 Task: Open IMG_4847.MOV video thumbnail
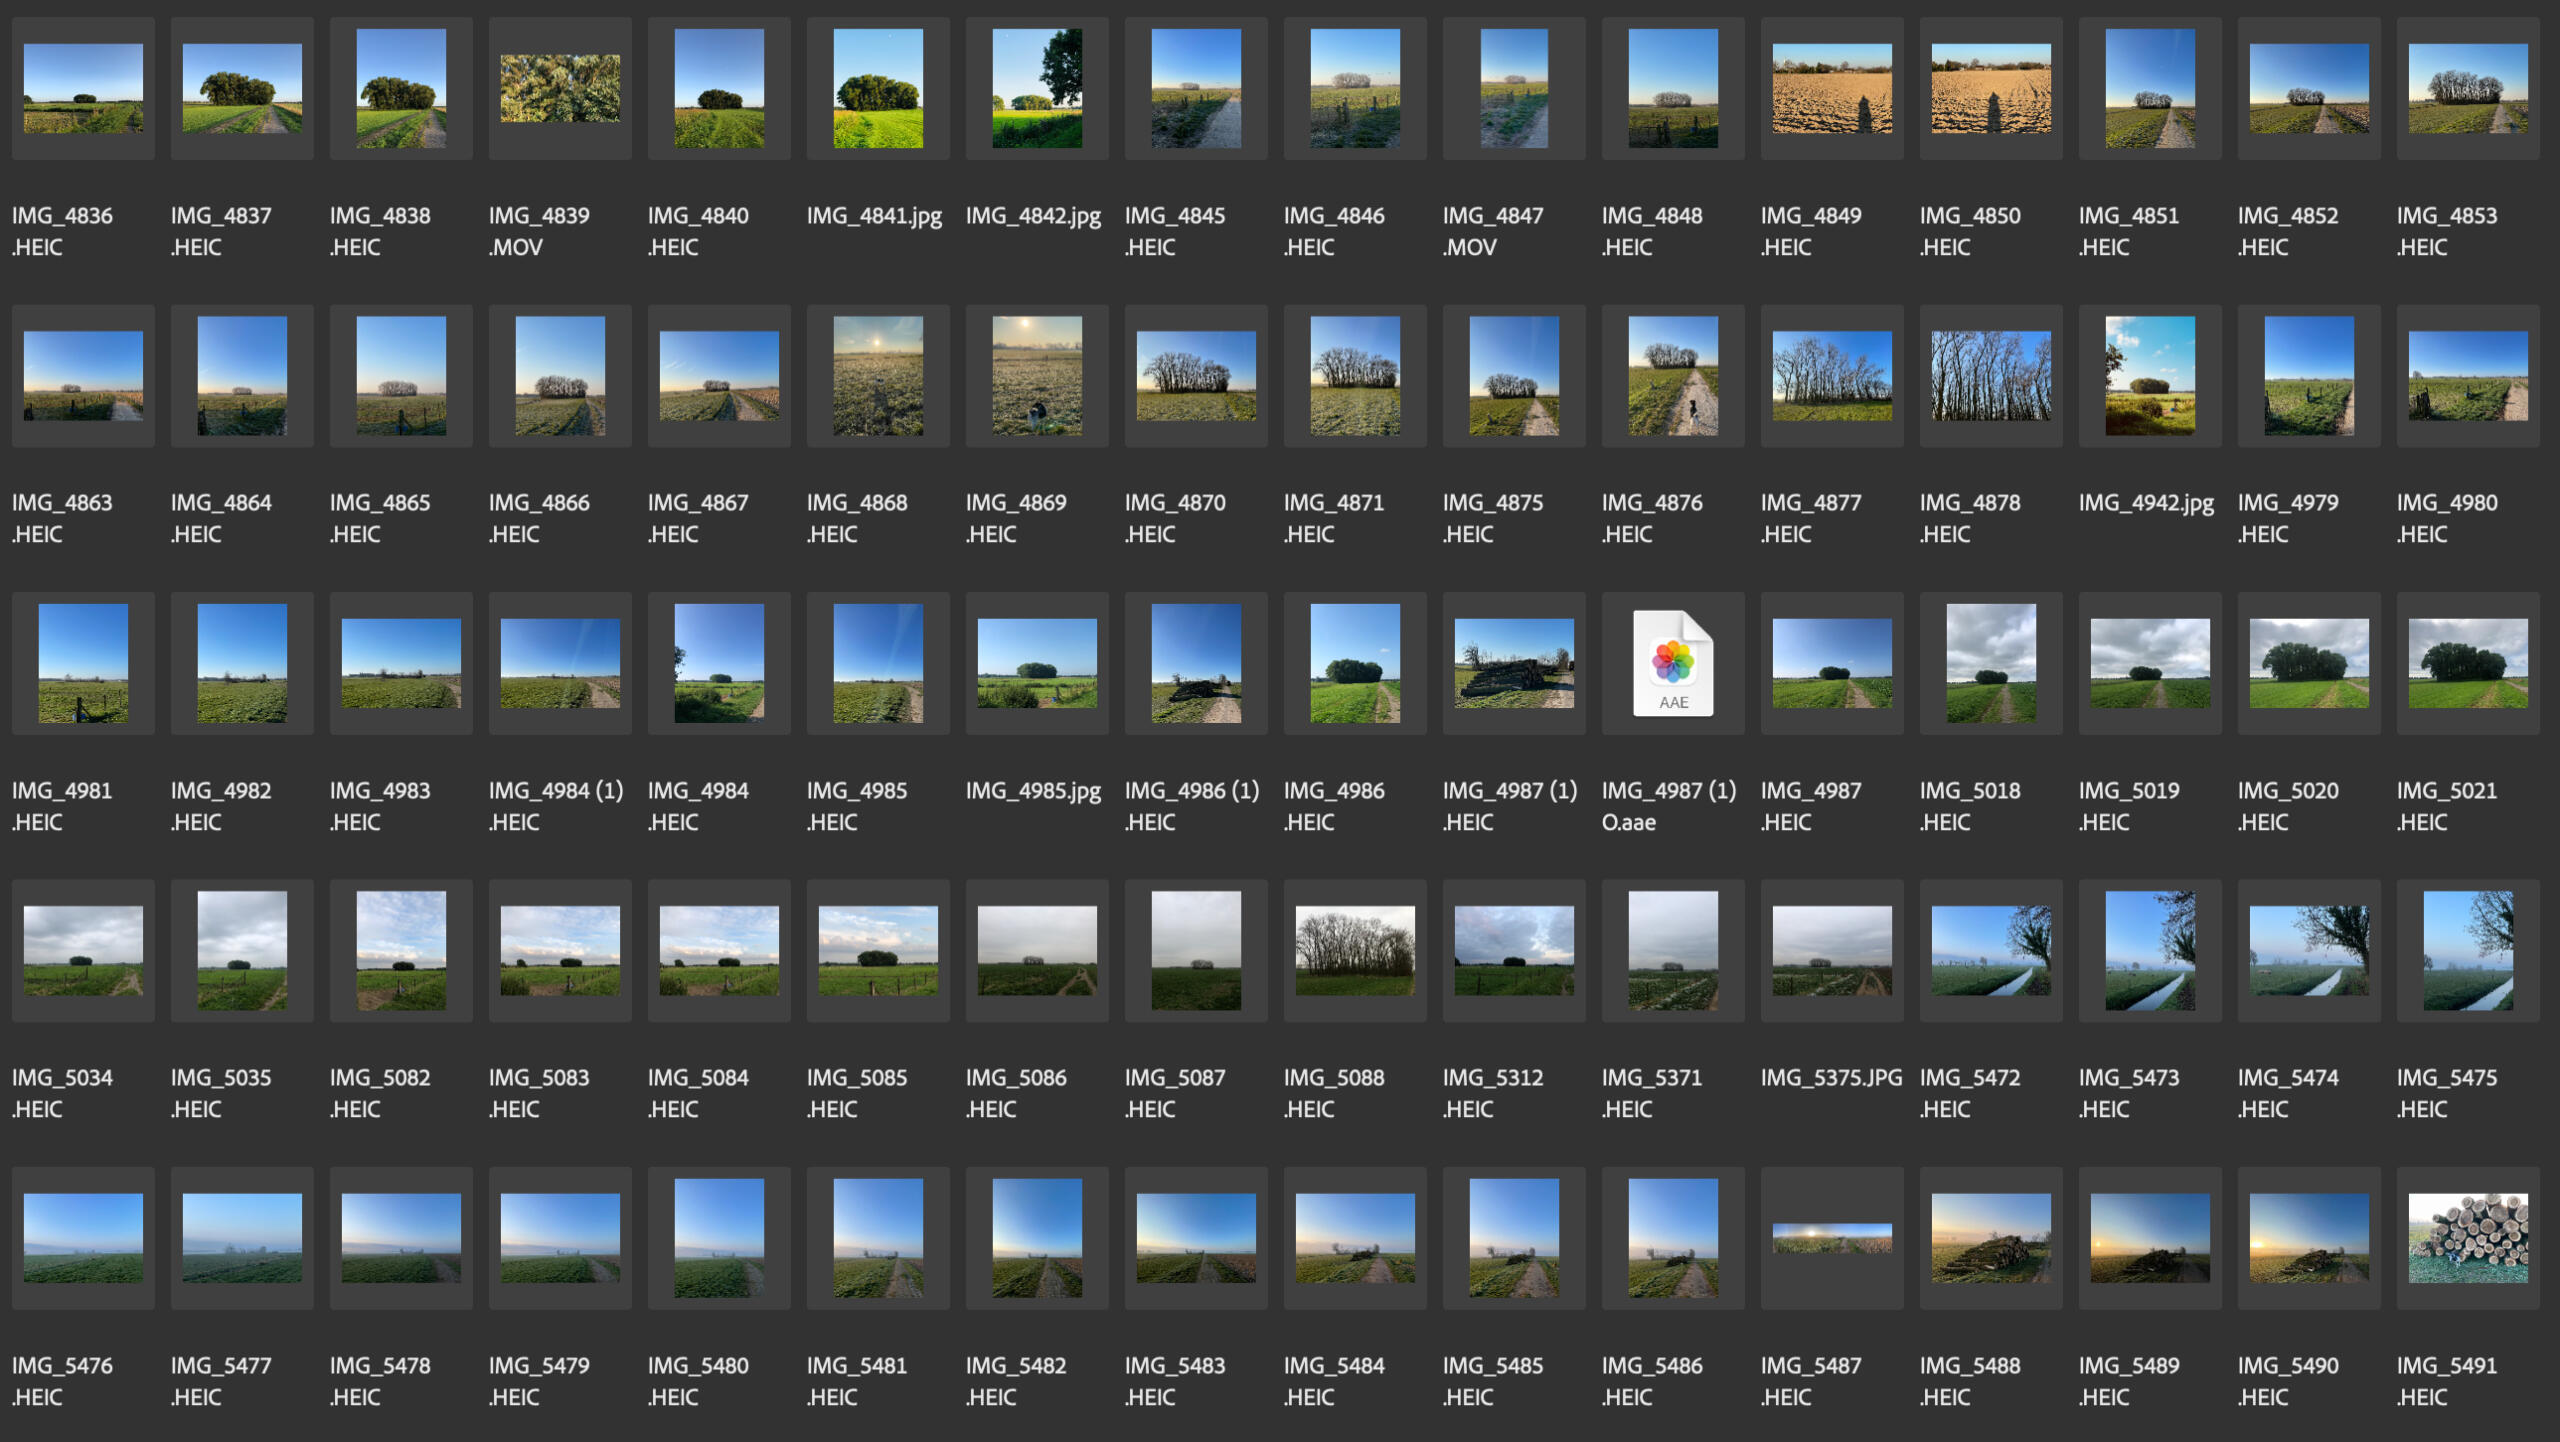coord(1513,88)
